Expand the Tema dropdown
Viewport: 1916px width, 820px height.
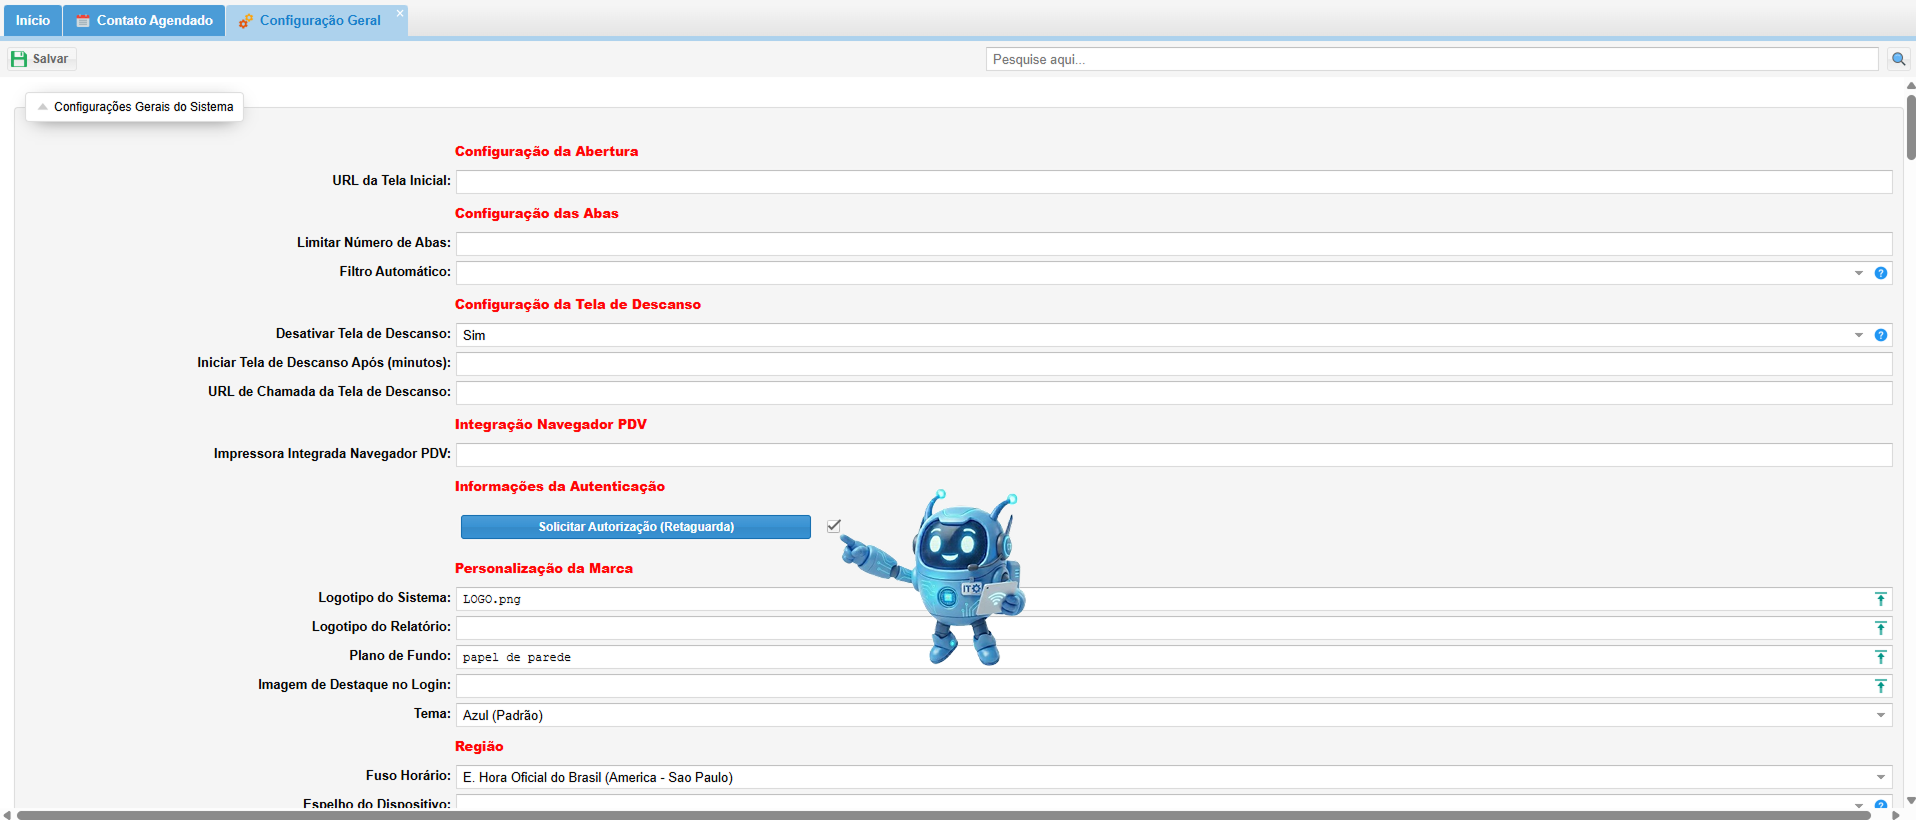click(1880, 715)
